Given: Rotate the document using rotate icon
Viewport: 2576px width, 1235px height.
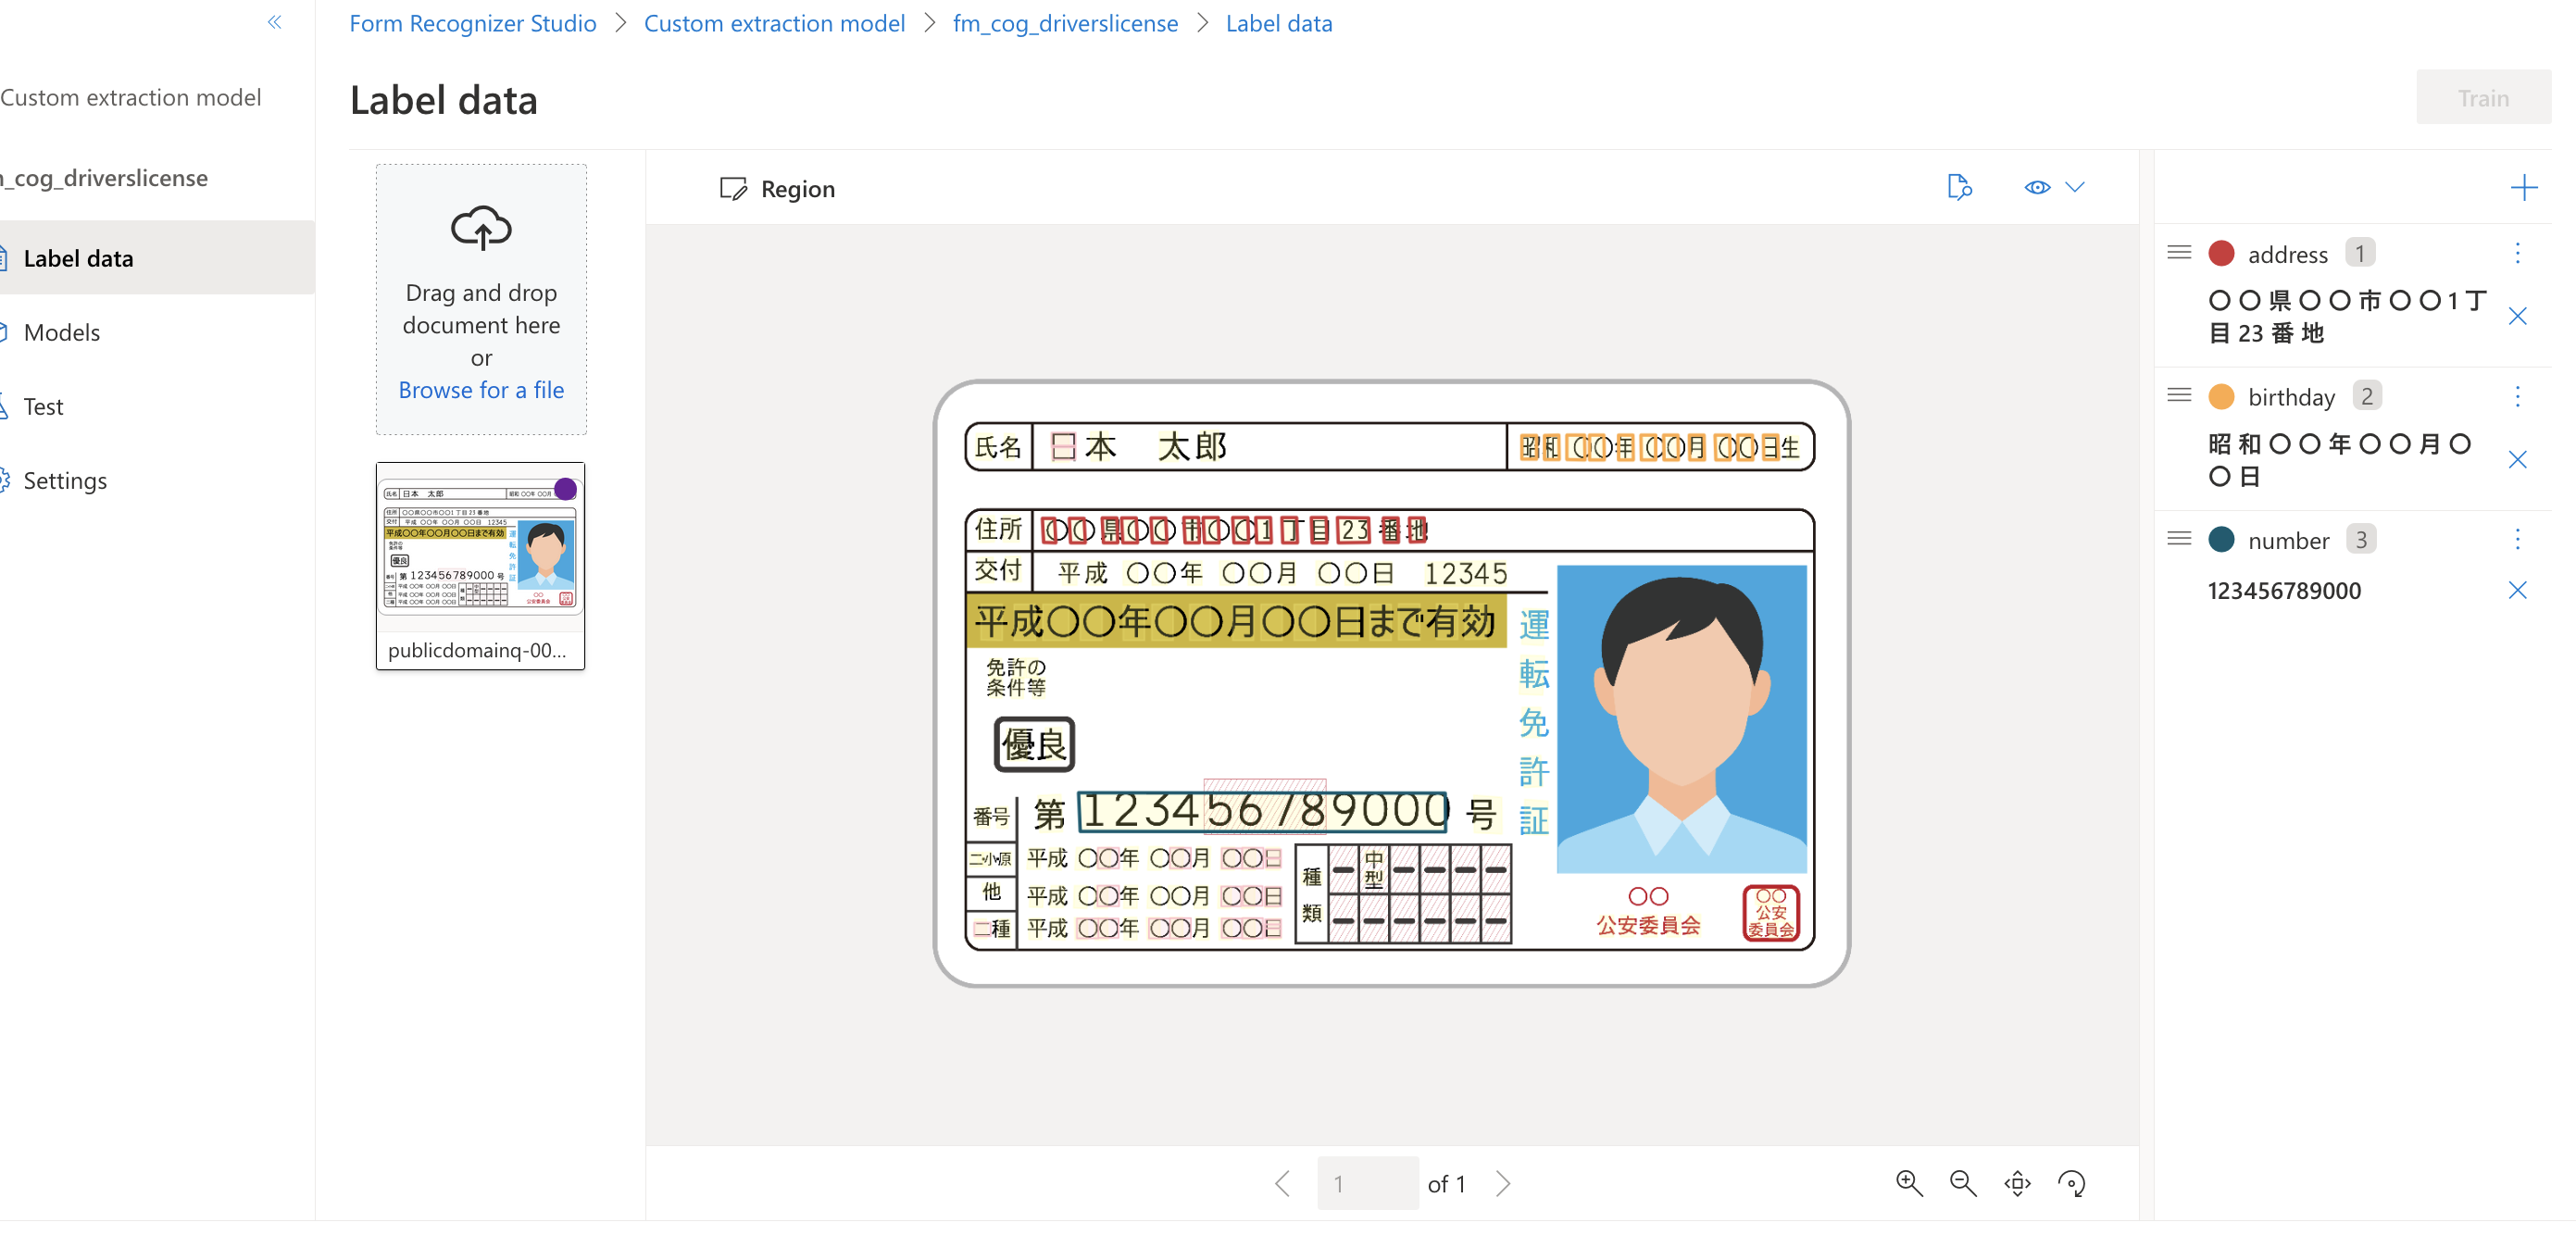Looking at the screenshot, I should point(2072,1183).
